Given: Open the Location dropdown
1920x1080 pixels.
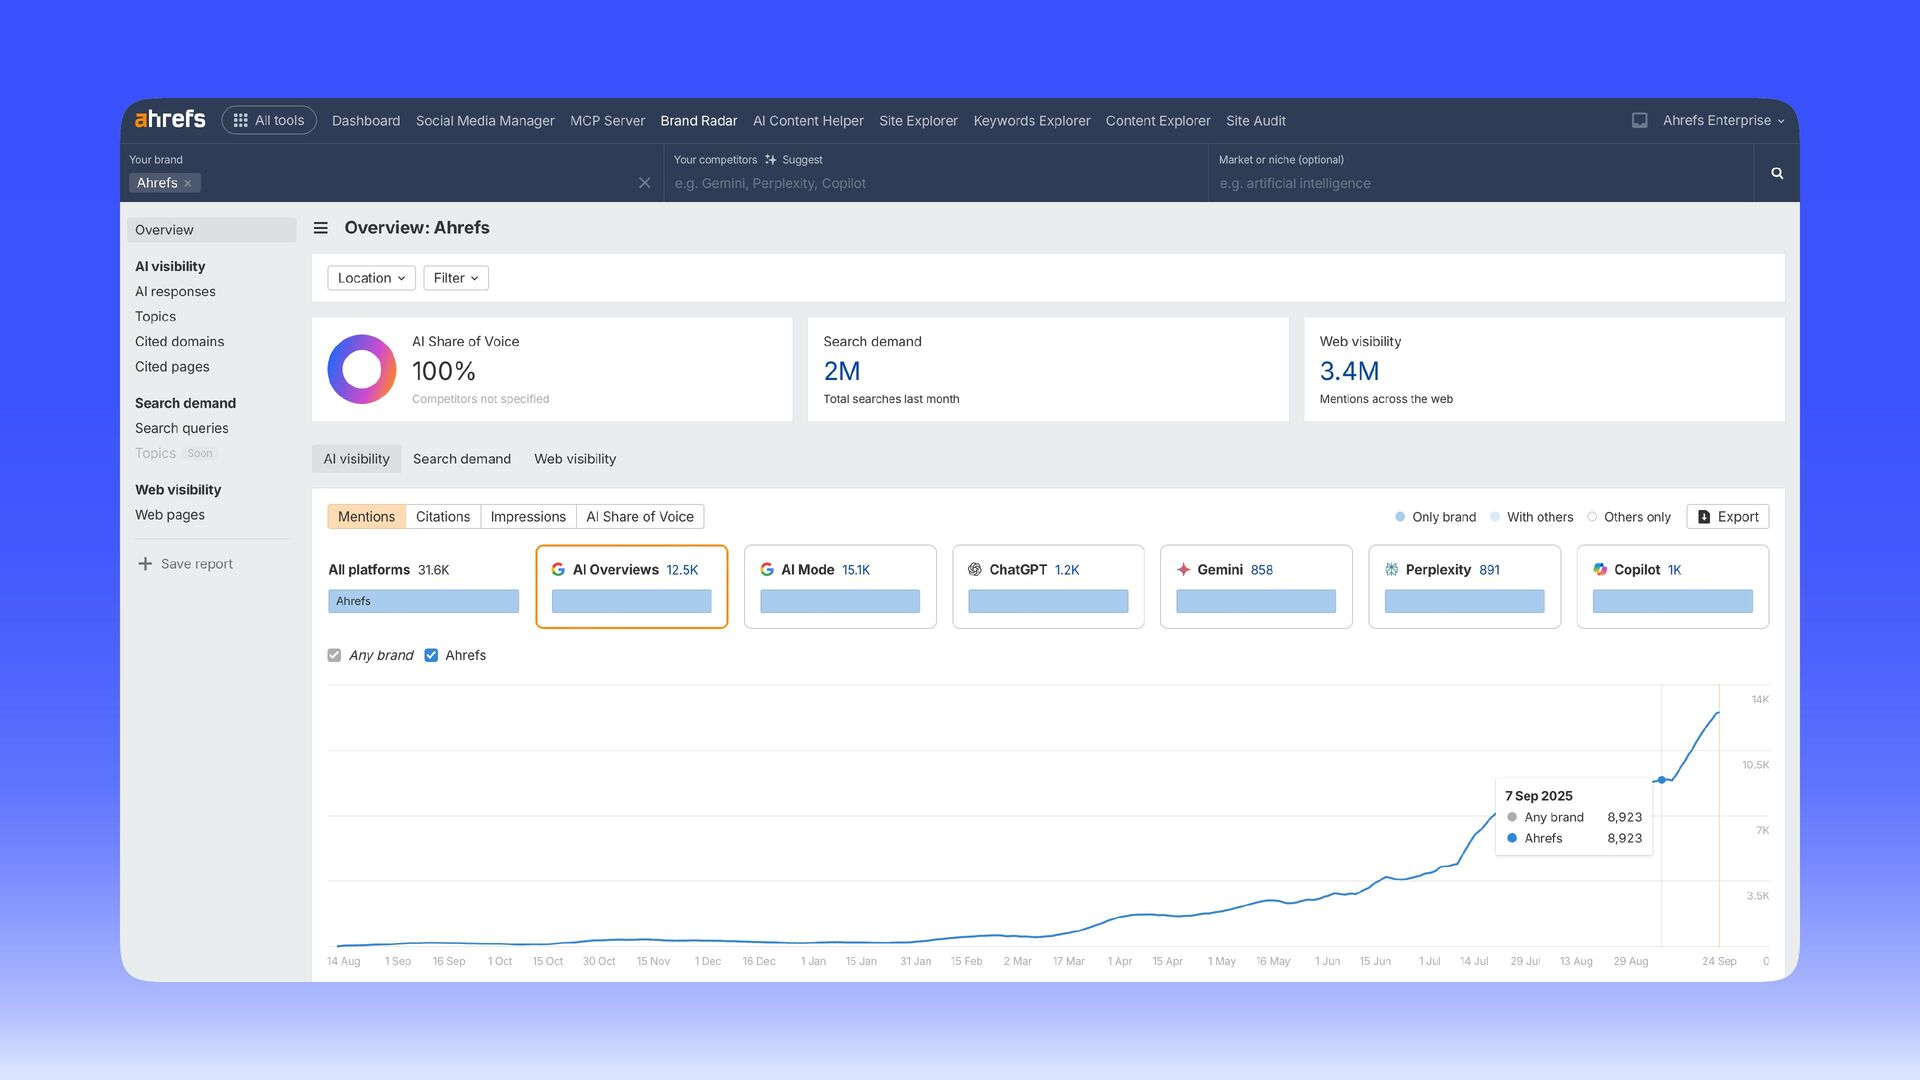Looking at the screenshot, I should 371,278.
